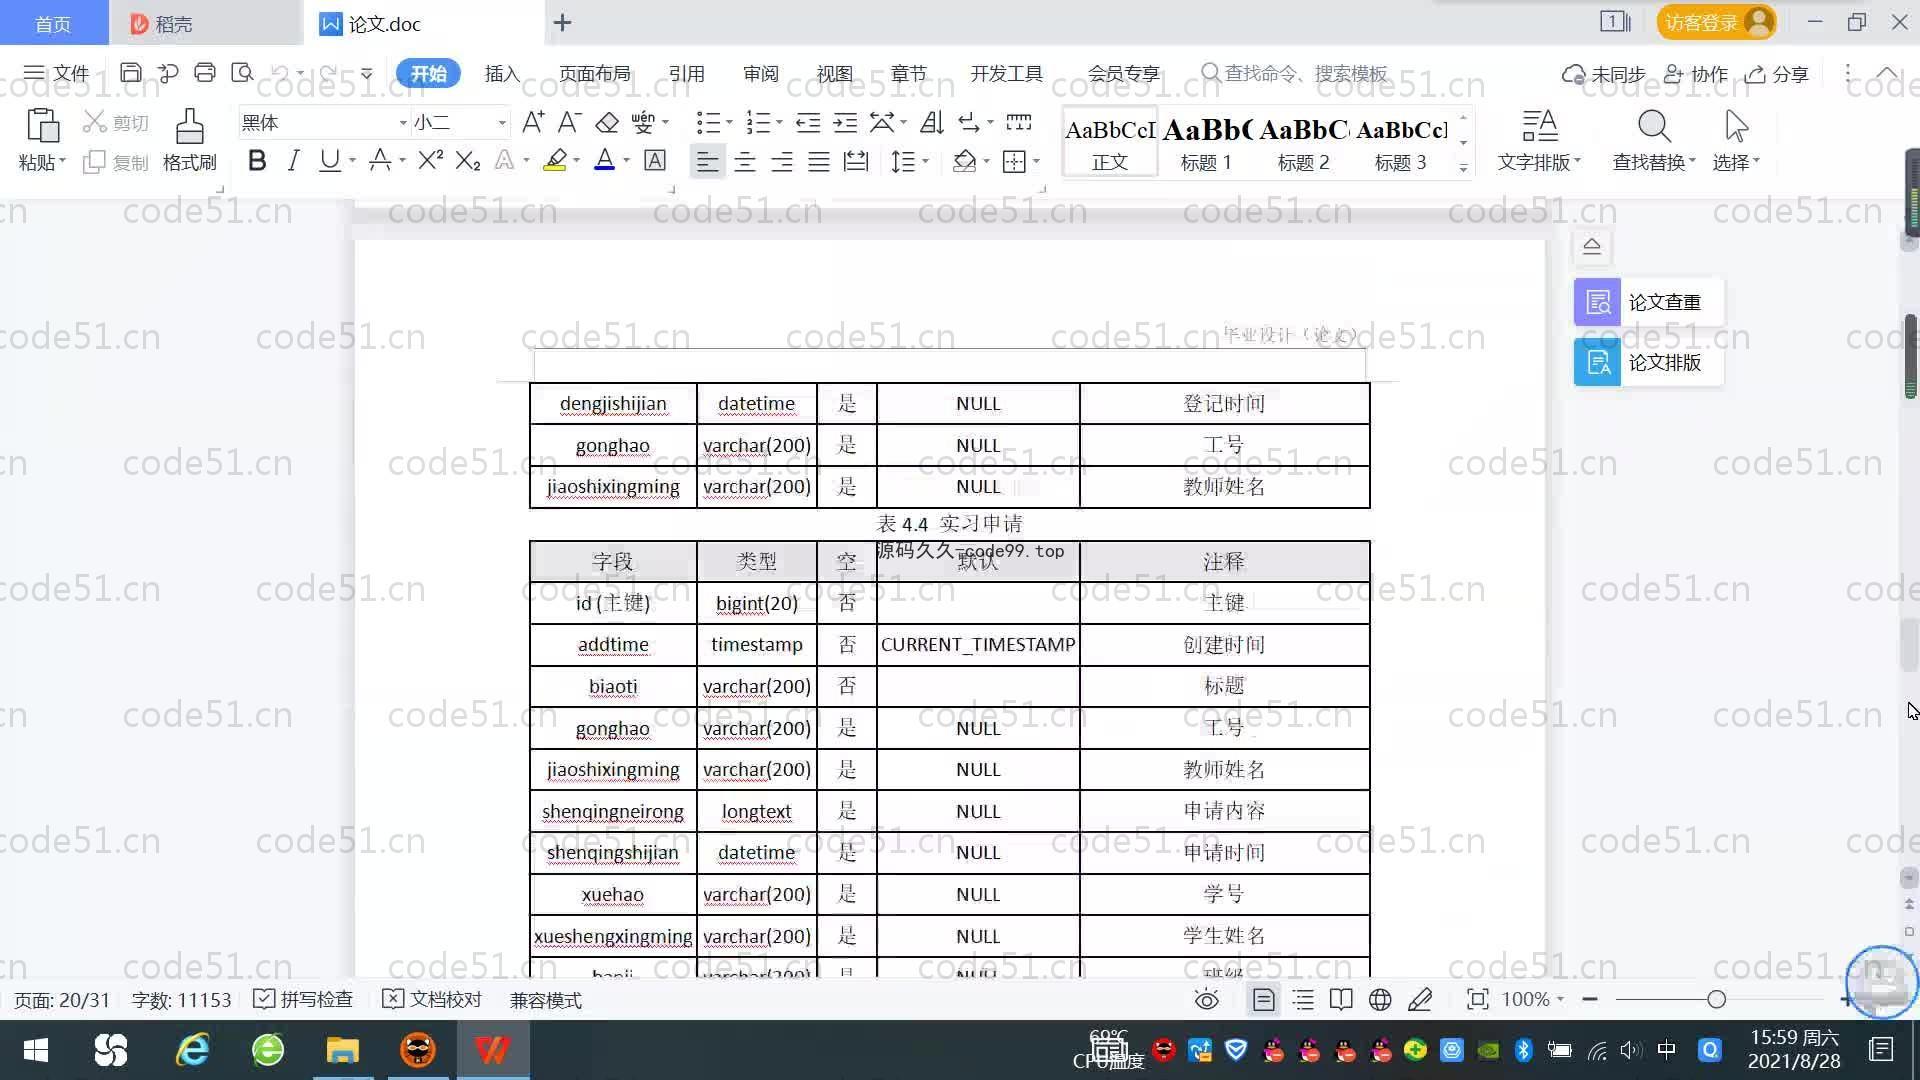Image resolution: width=1920 pixels, height=1080 pixels.
Task: Toggle bold formatting
Action: pos(257,161)
